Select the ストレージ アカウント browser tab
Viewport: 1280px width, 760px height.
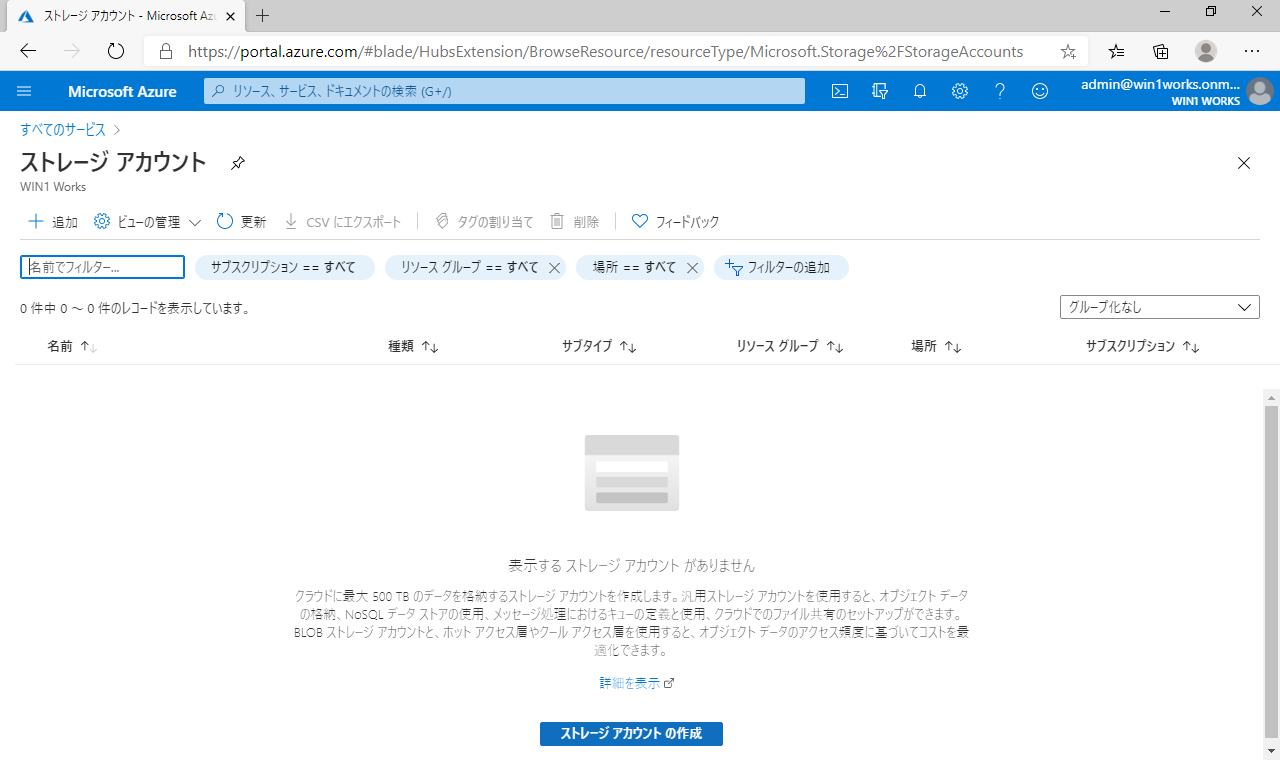coord(124,16)
